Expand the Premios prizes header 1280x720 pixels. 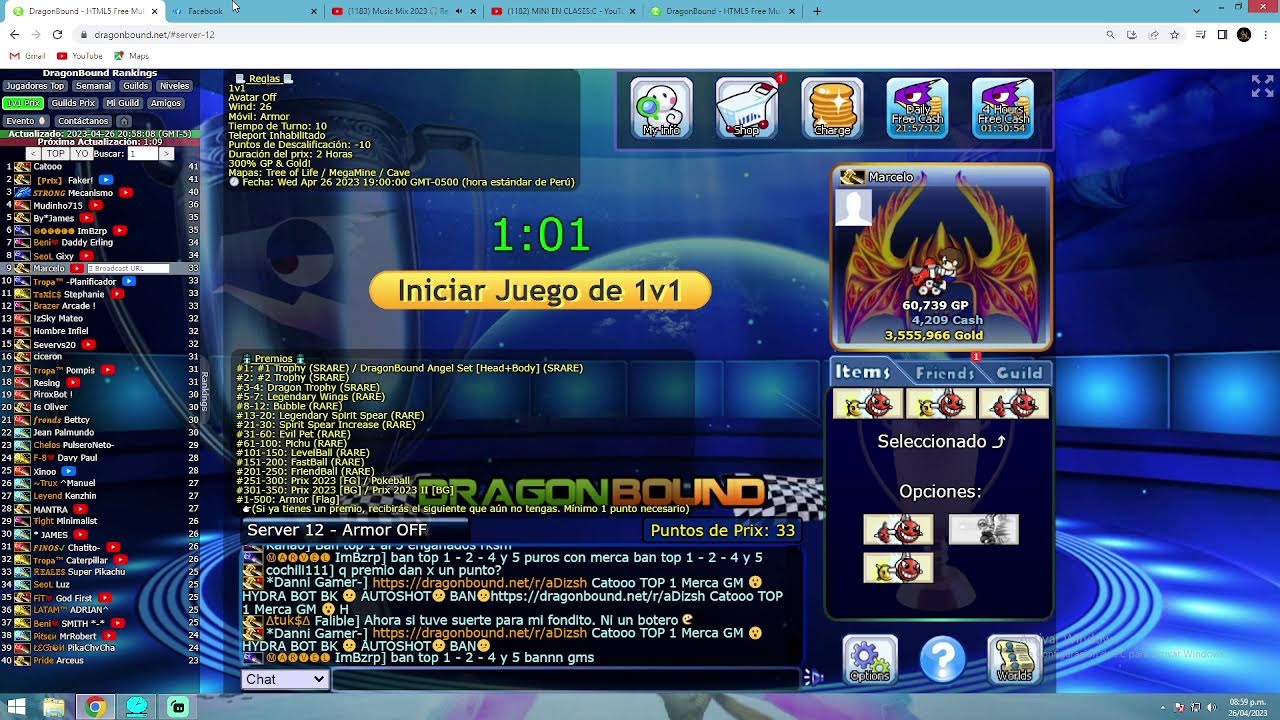[273, 358]
